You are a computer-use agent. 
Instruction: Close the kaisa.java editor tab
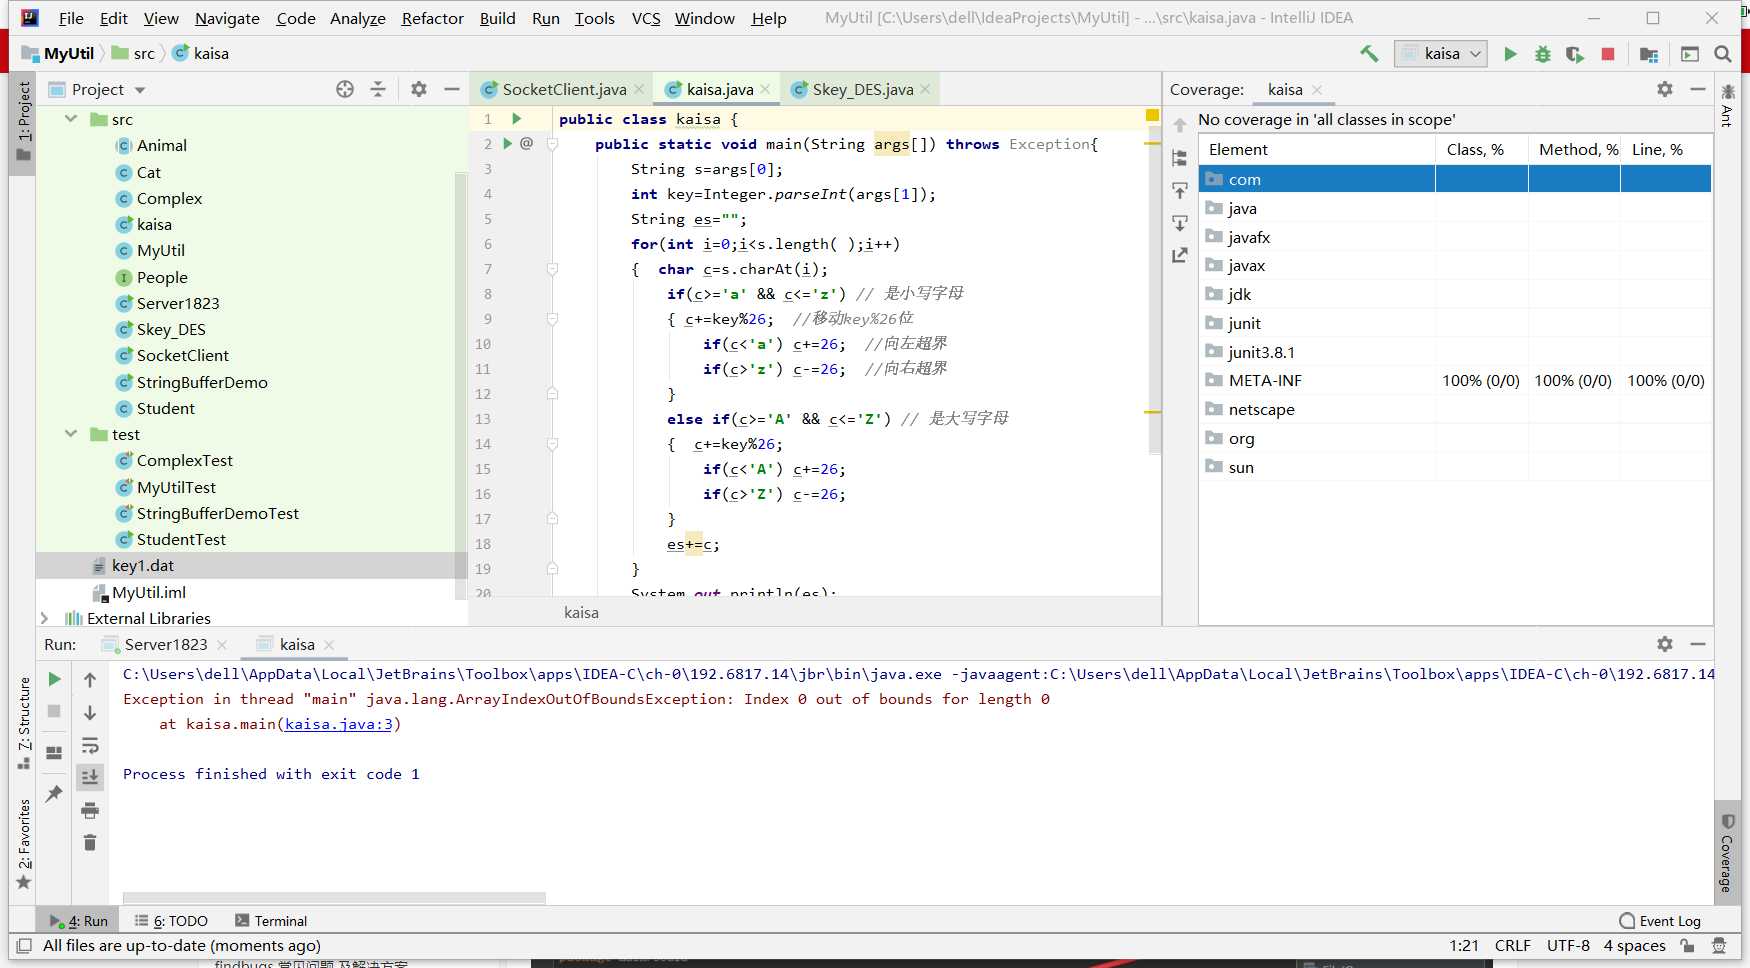pyautogui.click(x=765, y=89)
